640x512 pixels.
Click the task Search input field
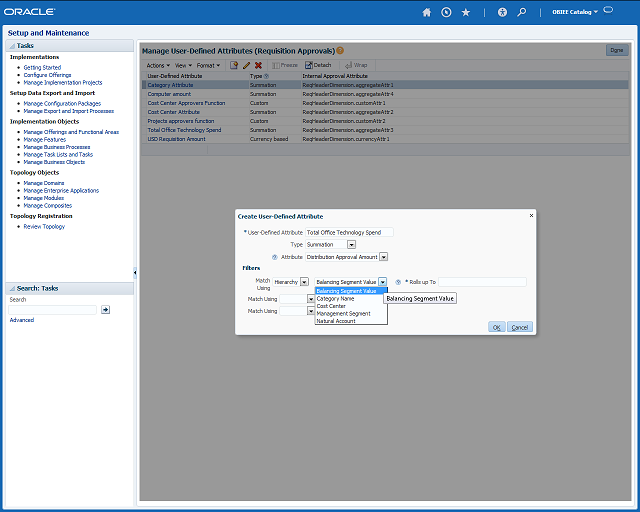(52, 310)
